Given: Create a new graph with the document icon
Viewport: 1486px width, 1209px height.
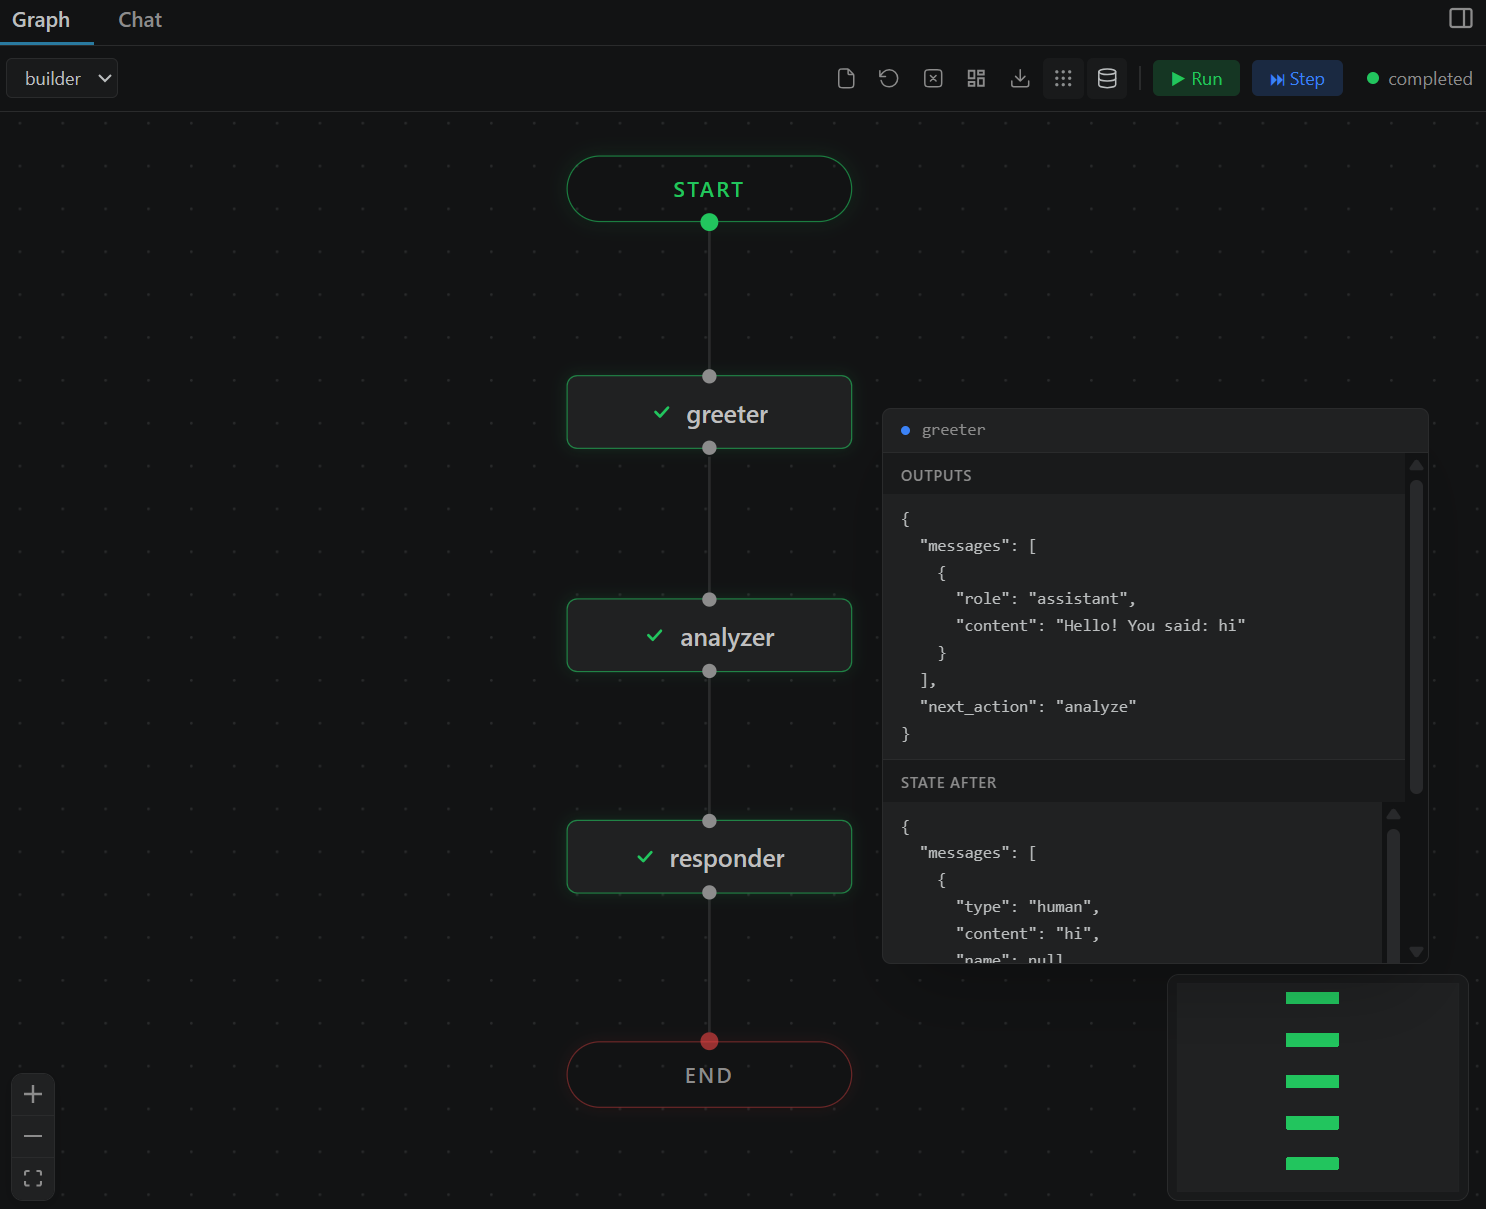Looking at the screenshot, I should click(845, 78).
